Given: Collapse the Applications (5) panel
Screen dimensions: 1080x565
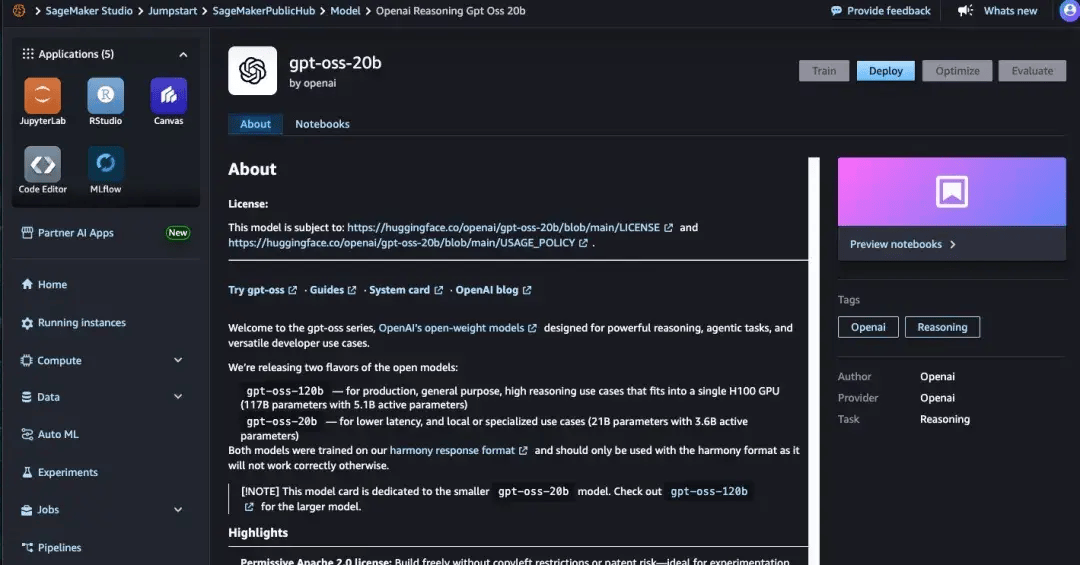Looking at the screenshot, I should point(183,55).
